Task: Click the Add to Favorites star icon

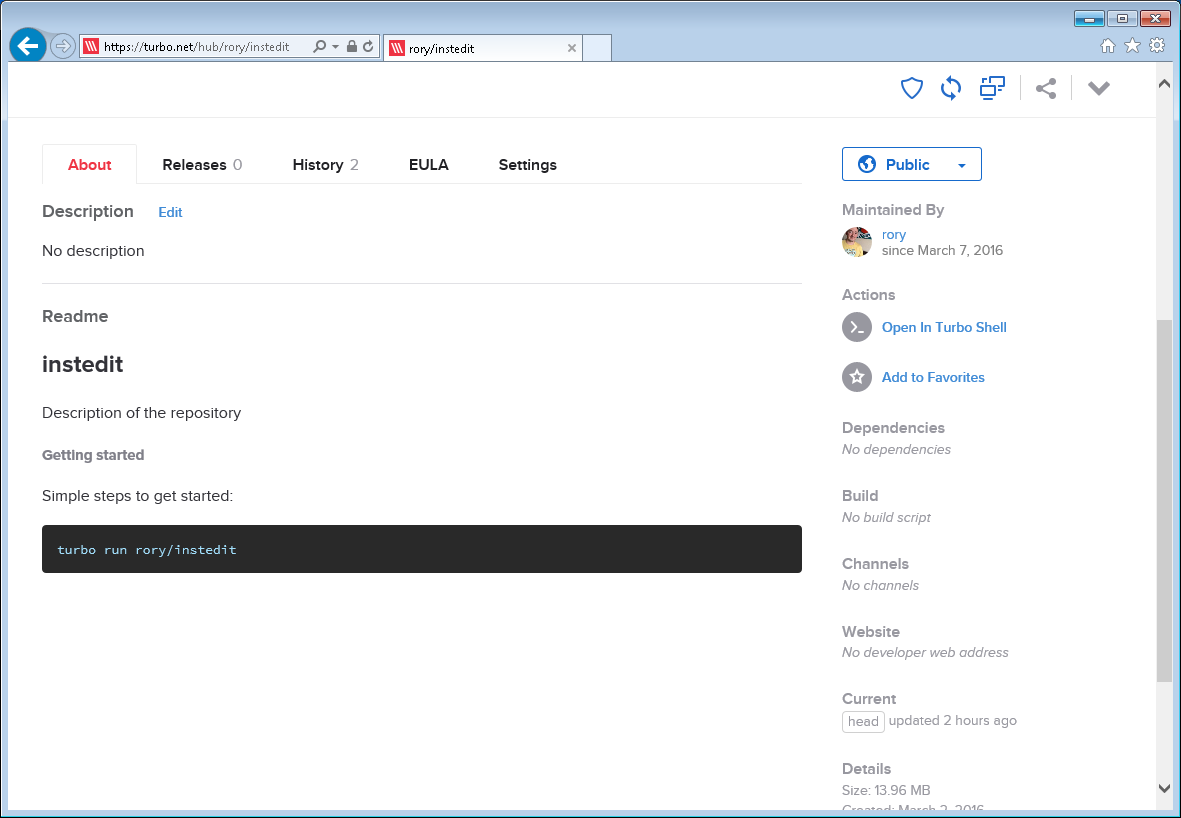Action: coord(856,377)
